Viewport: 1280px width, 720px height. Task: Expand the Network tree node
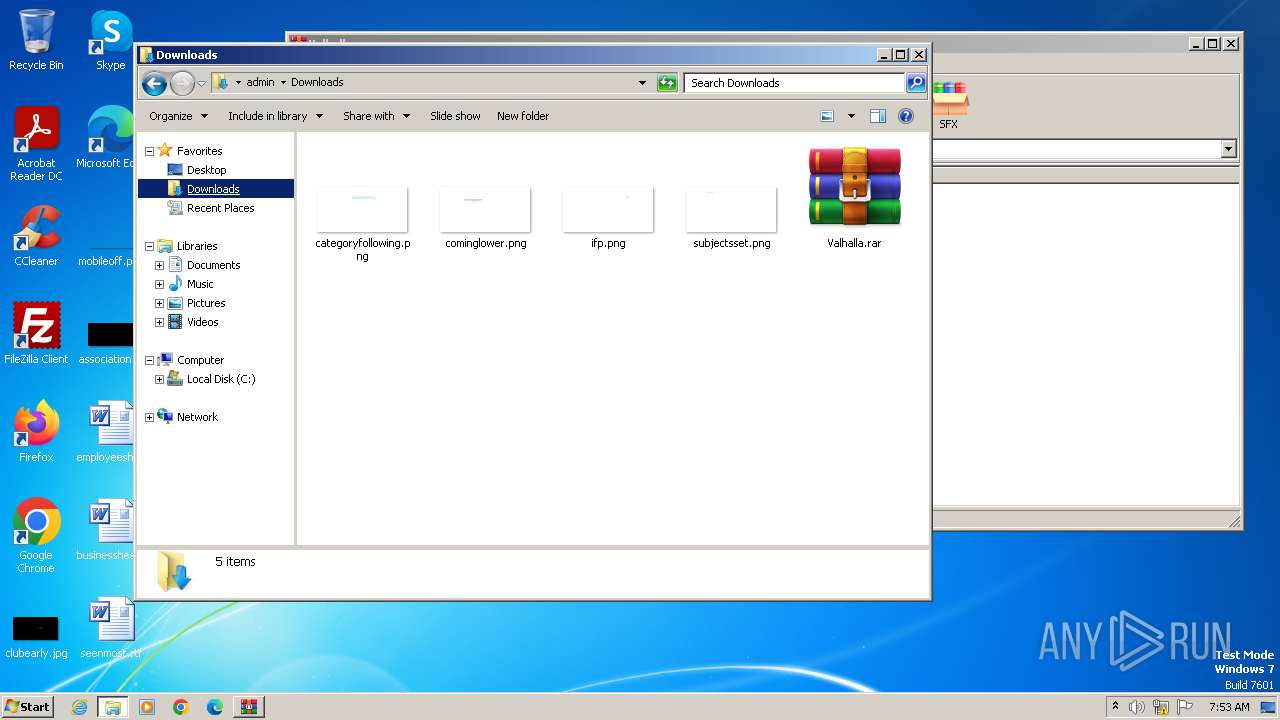pos(150,417)
